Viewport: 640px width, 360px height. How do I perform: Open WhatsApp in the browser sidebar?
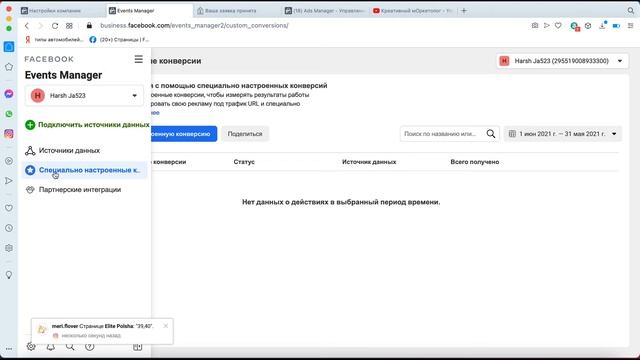point(9,114)
